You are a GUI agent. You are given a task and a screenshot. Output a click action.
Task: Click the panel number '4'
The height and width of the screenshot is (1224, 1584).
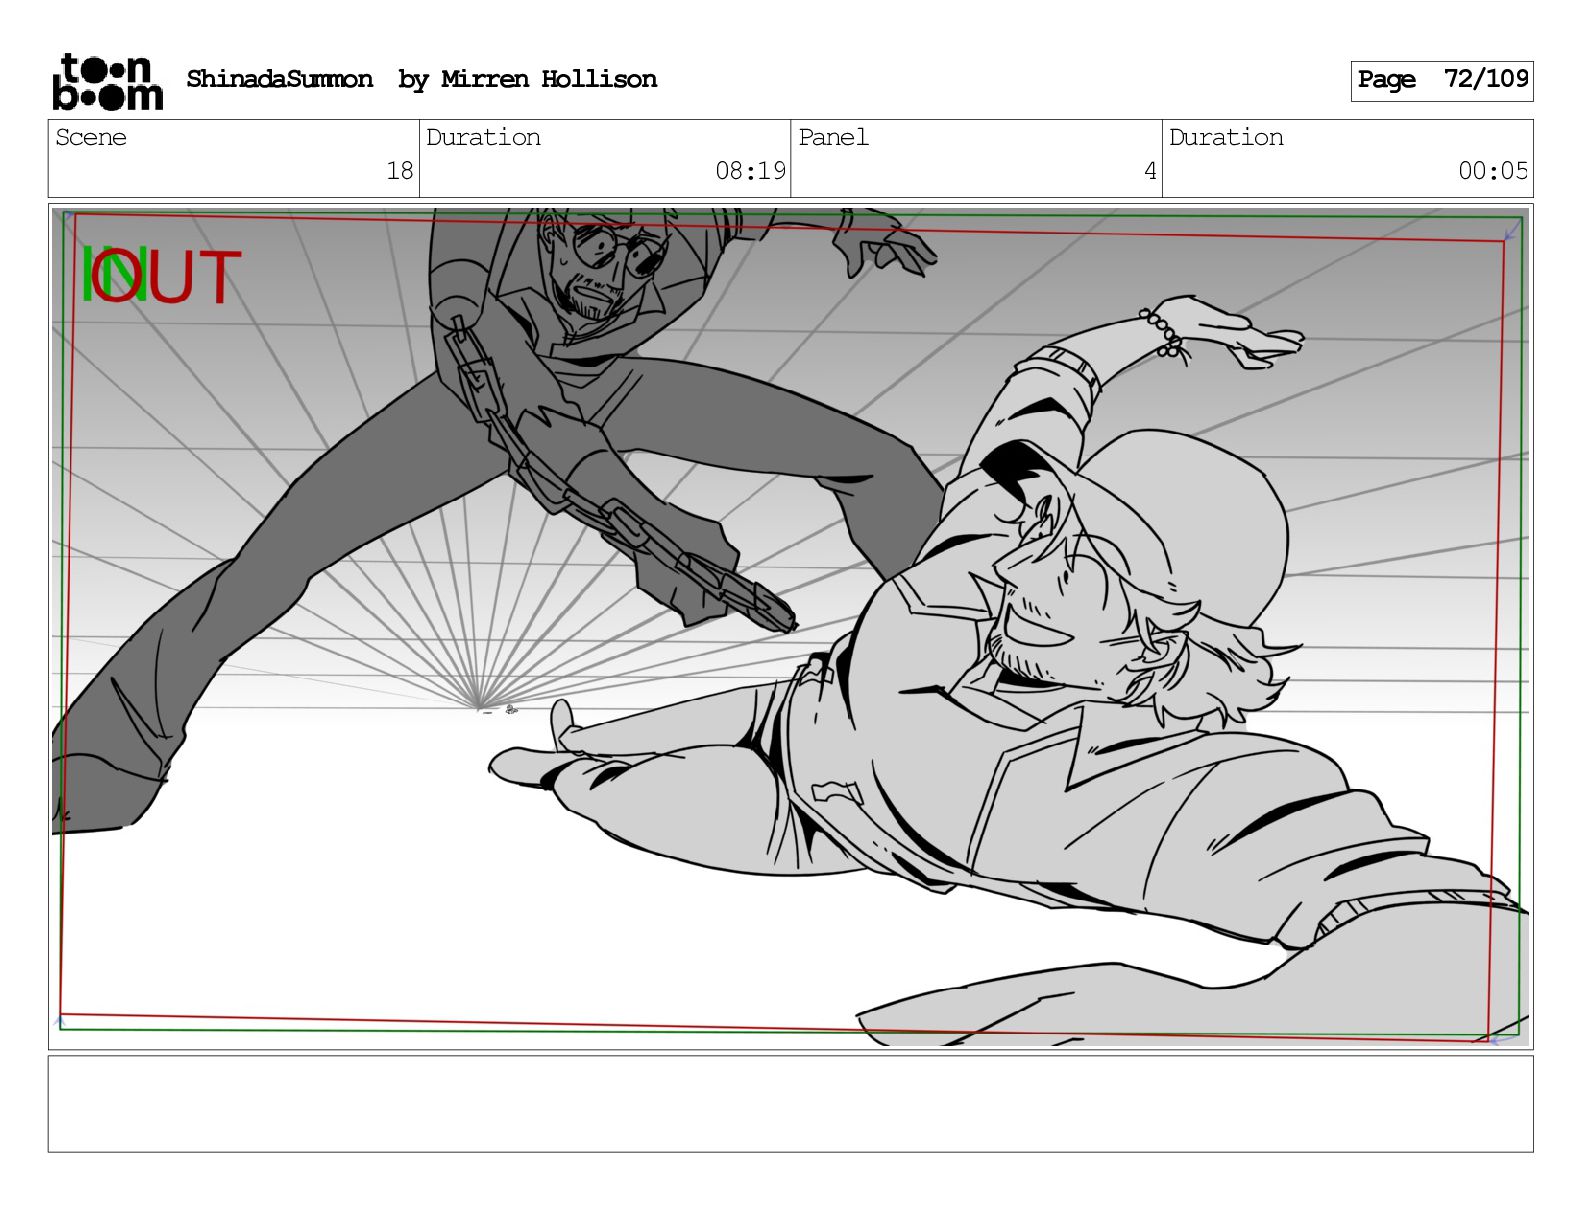pos(1150,171)
